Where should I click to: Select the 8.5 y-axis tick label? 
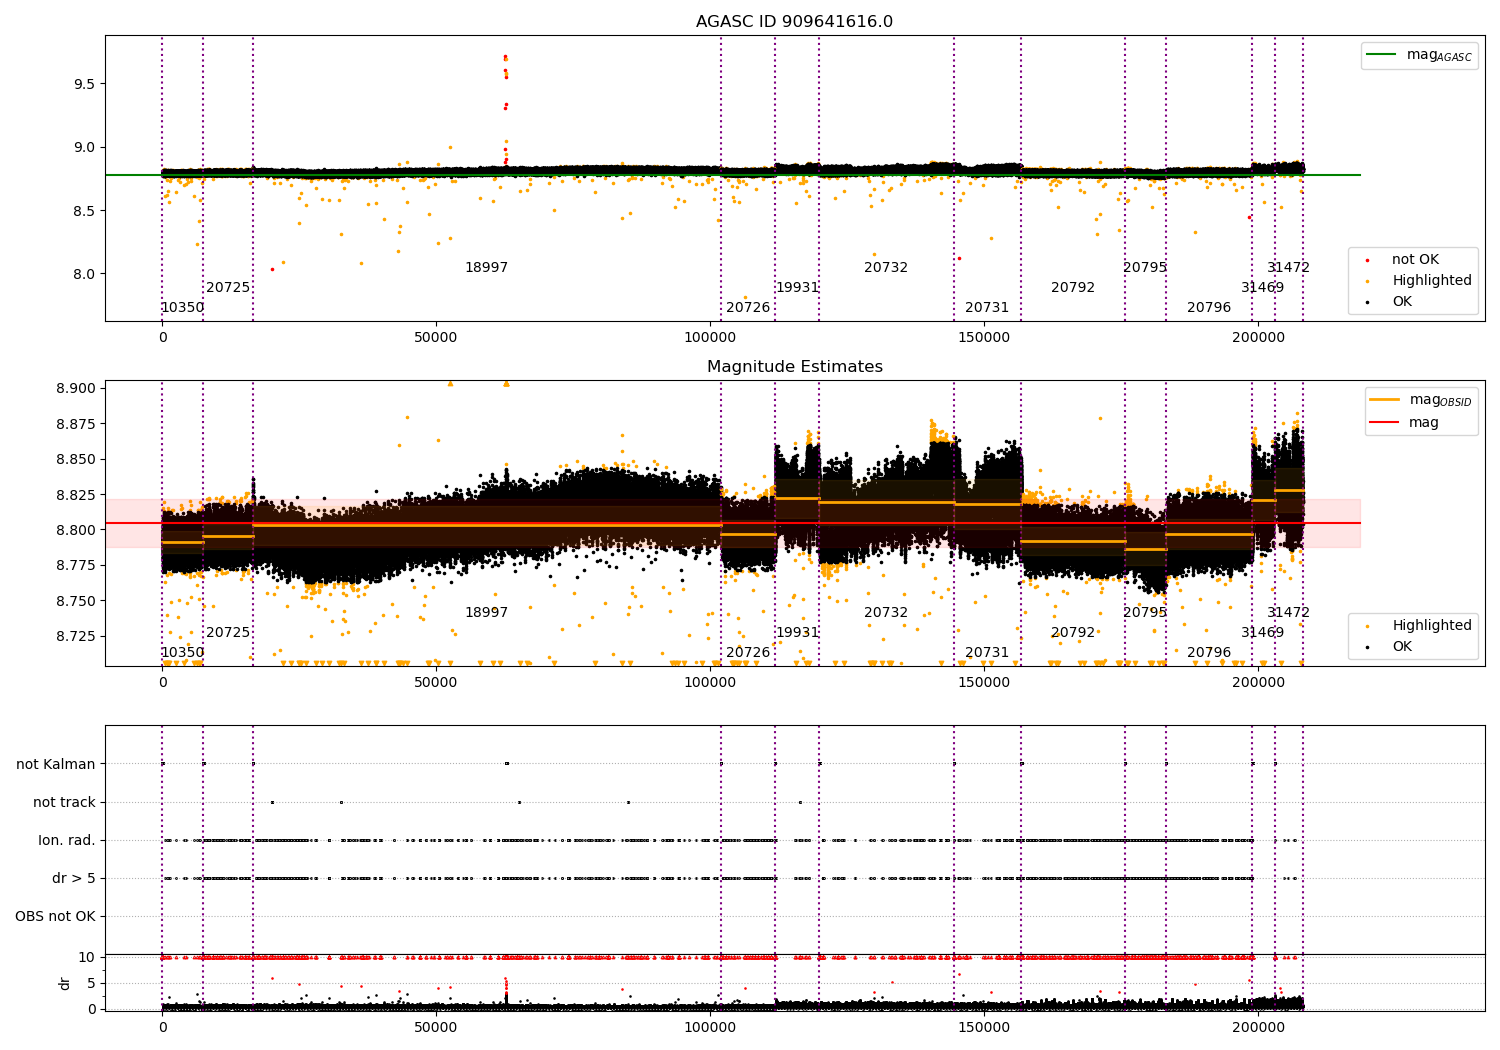tap(84, 211)
